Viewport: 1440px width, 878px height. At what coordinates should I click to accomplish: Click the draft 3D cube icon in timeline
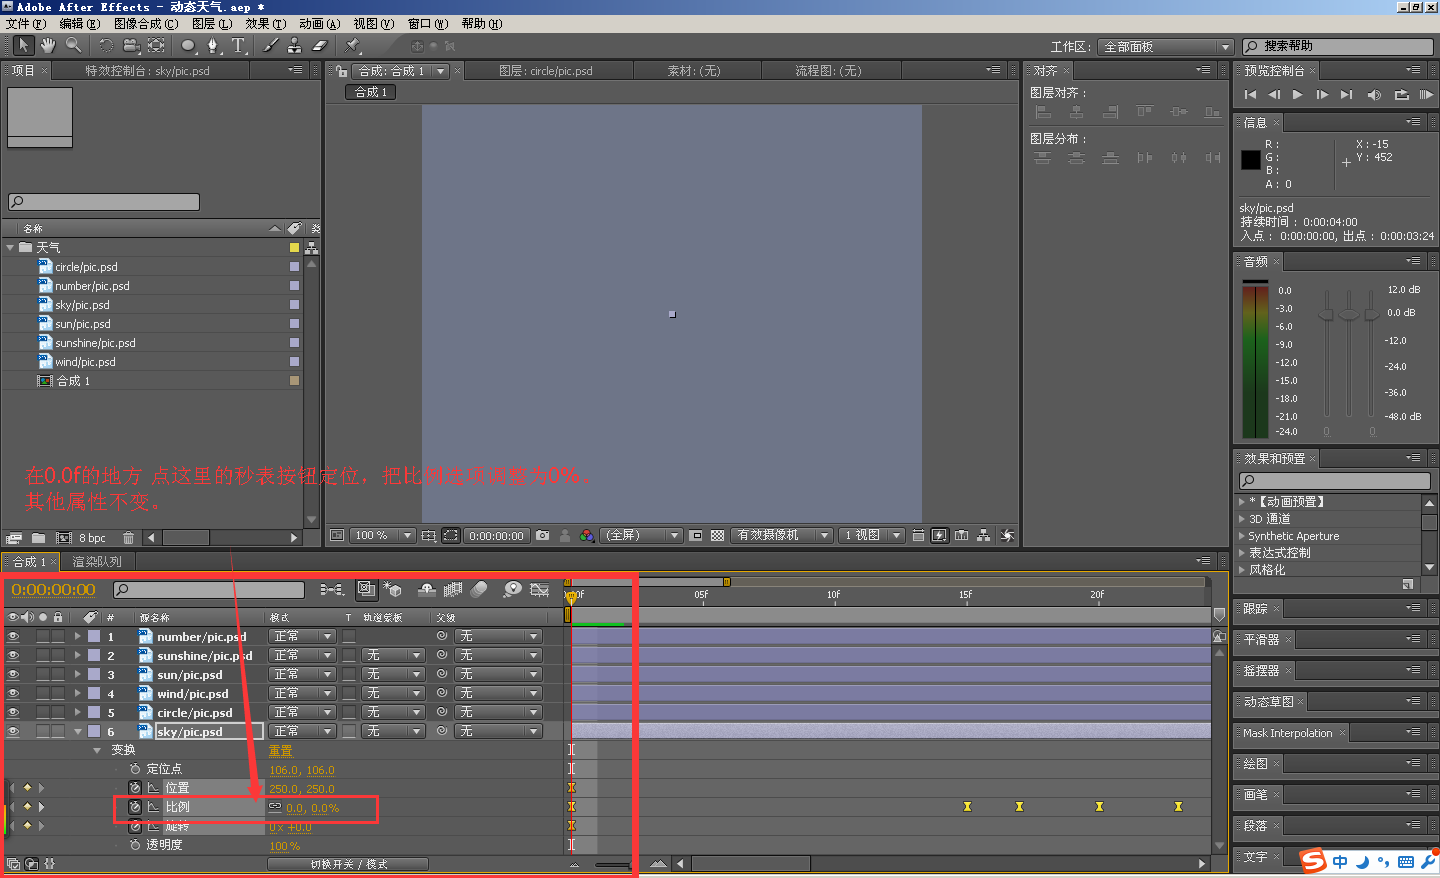(x=392, y=590)
